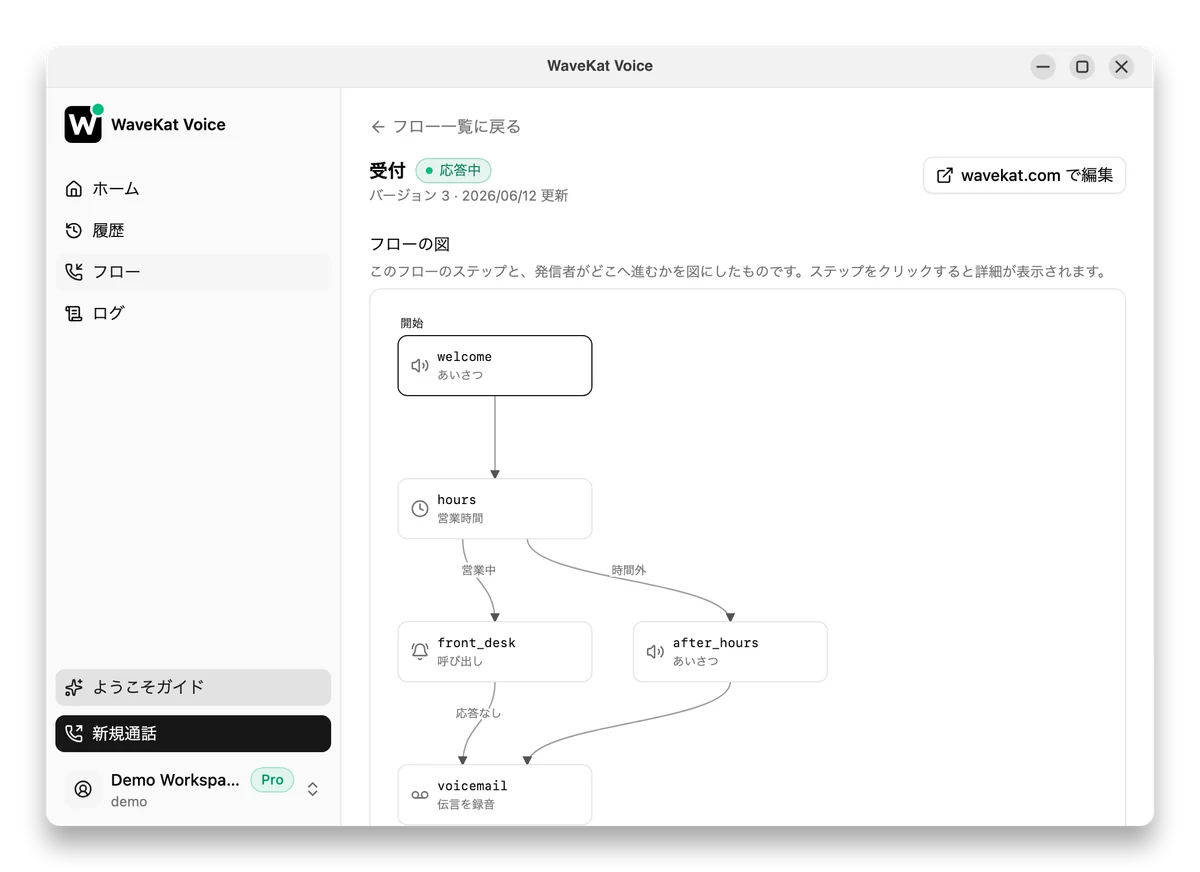Click the back arrow icon before フロー一覧に戻る
This screenshot has width=1200, height=872.
pyautogui.click(x=378, y=127)
